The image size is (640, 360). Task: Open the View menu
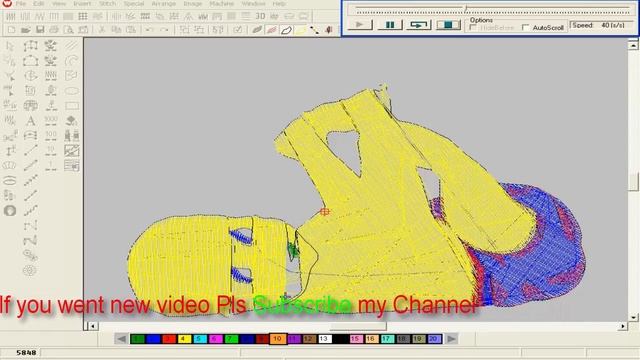pos(59,4)
